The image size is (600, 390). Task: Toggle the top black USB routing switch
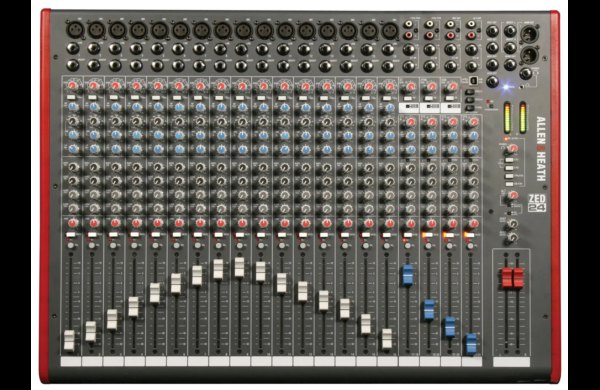pos(469,92)
